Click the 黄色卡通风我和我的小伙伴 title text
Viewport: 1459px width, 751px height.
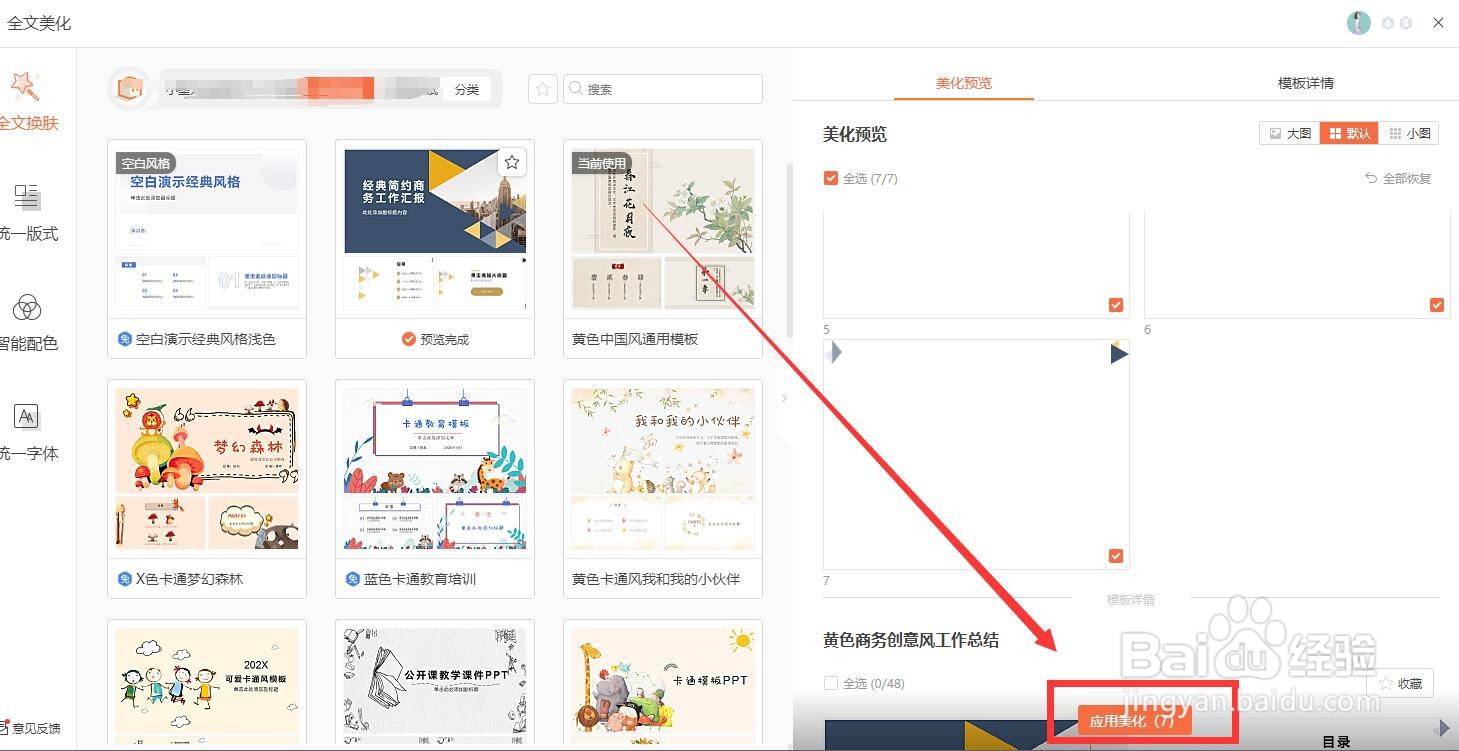coord(656,579)
